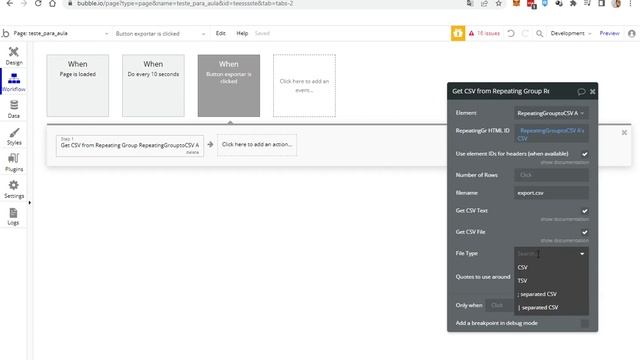Image resolution: width=640 pixels, height=360 pixels.
Task: Open the Logs tab in sidebar
Action: 13,216
